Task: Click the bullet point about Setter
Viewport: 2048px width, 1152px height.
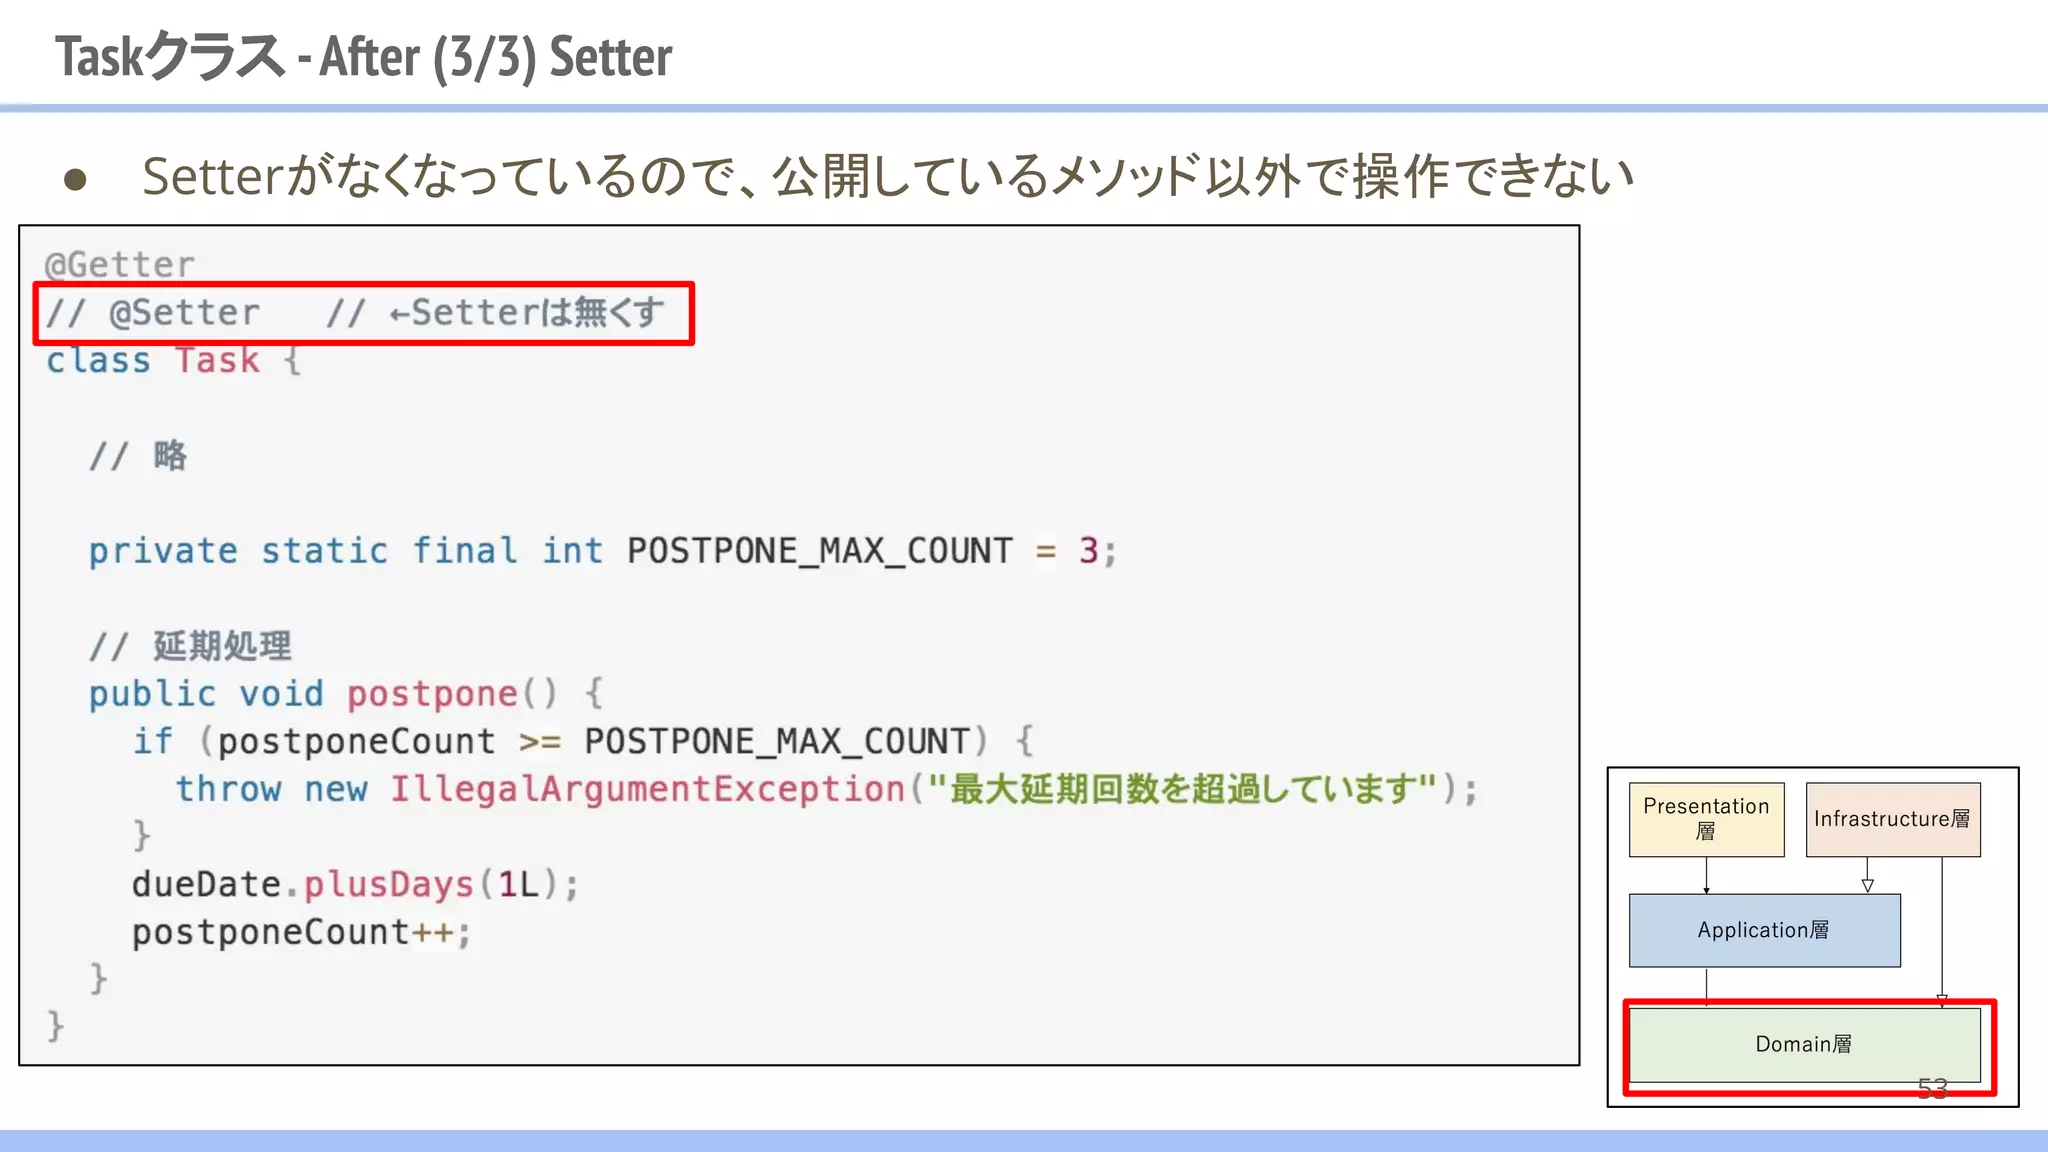Action: point(886,176)
